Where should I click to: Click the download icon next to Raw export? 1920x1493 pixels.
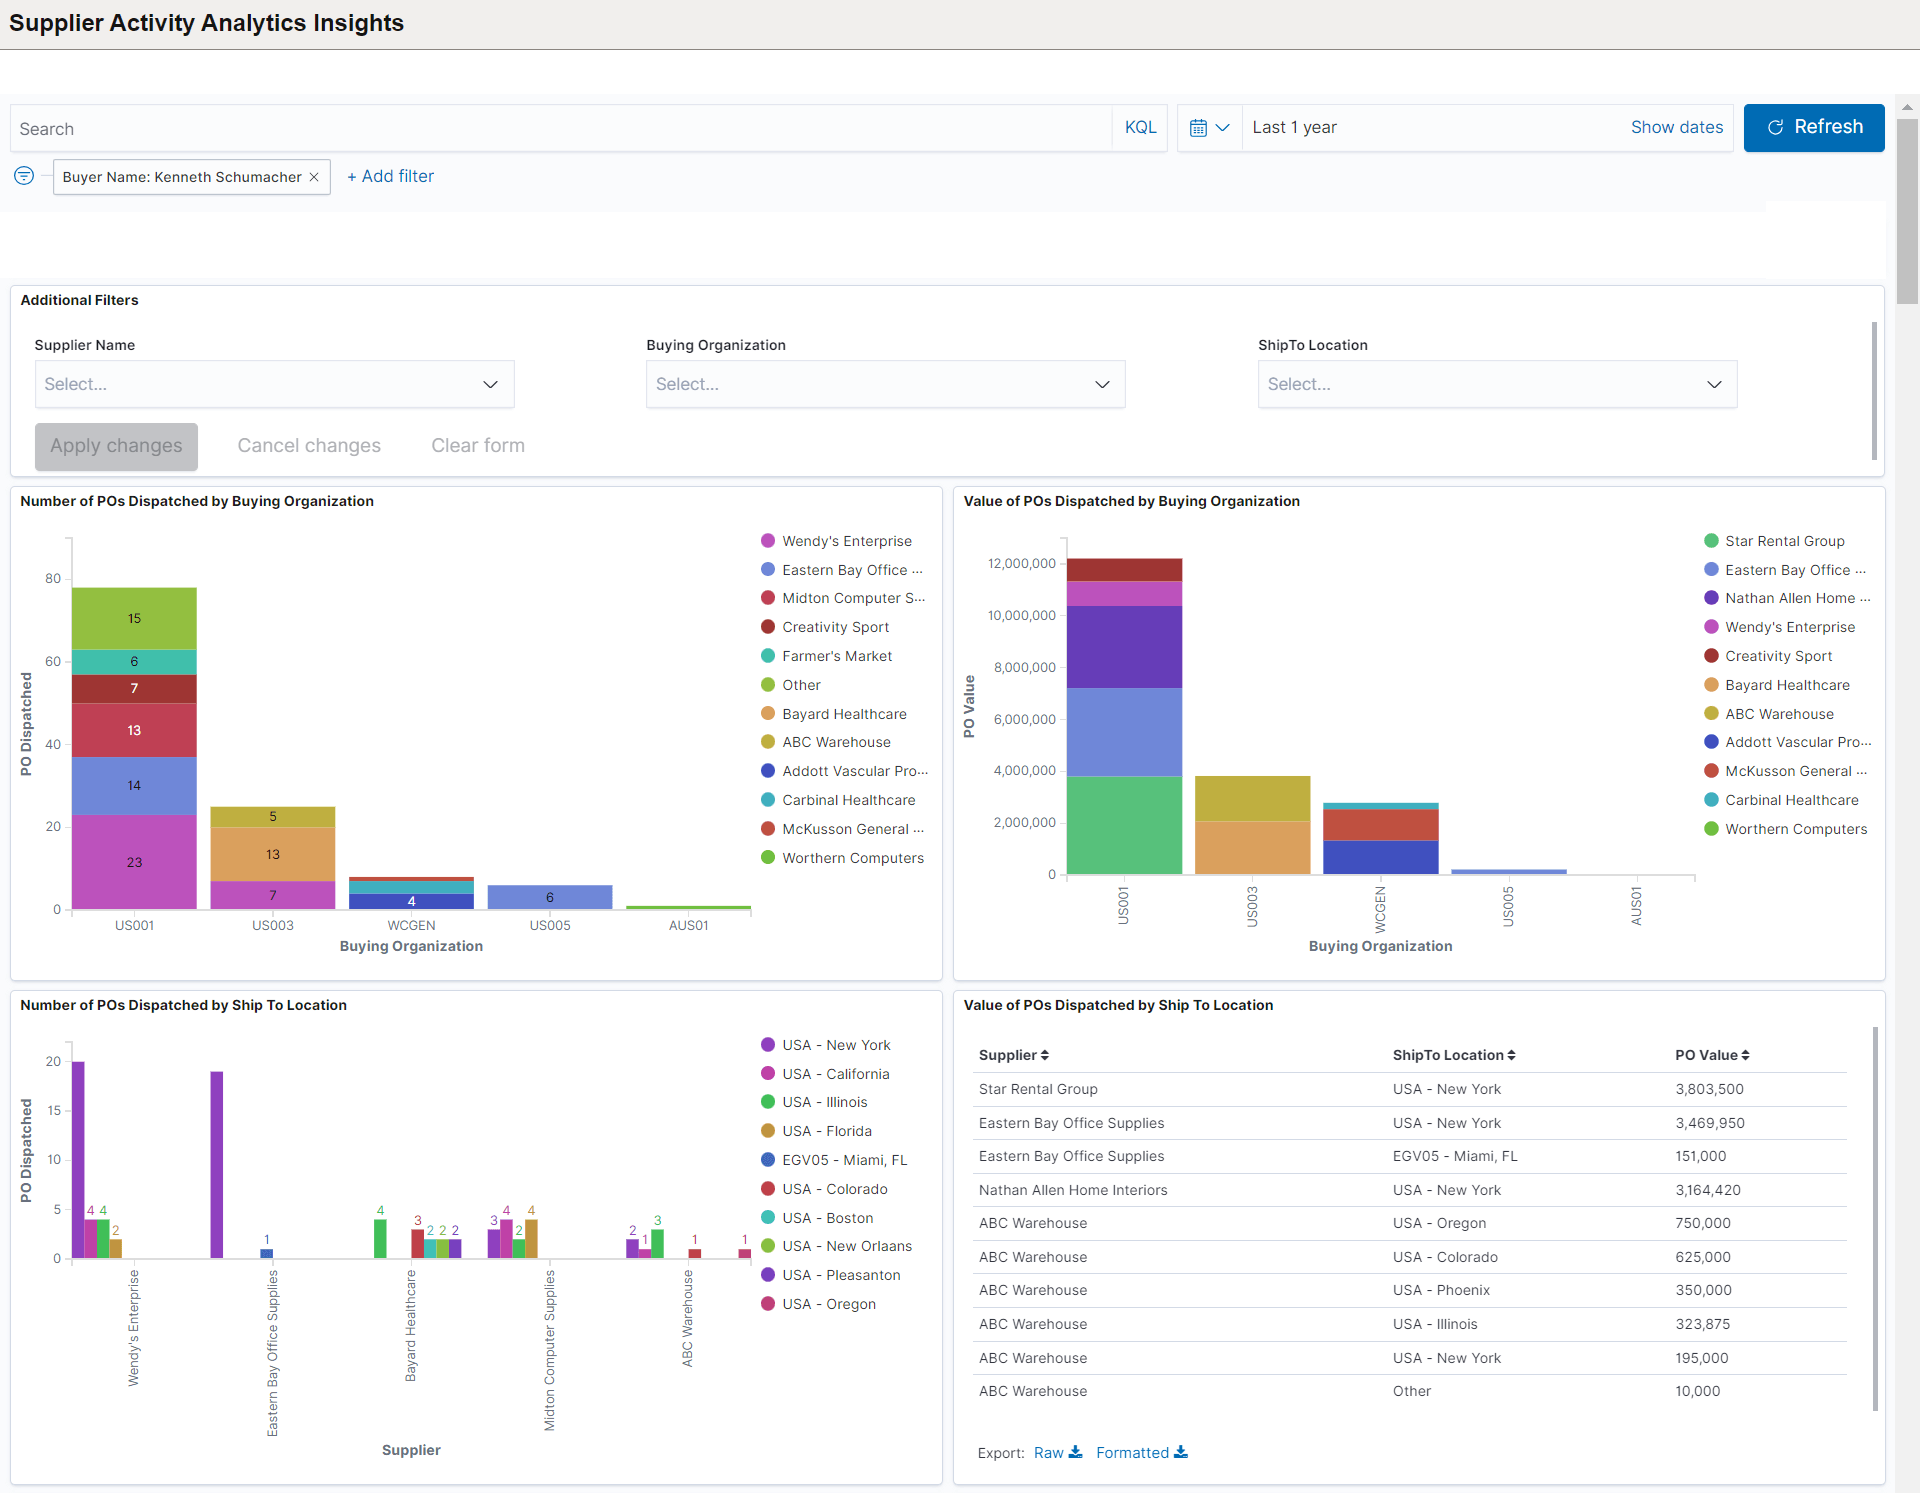(x=1074, y=1452)
